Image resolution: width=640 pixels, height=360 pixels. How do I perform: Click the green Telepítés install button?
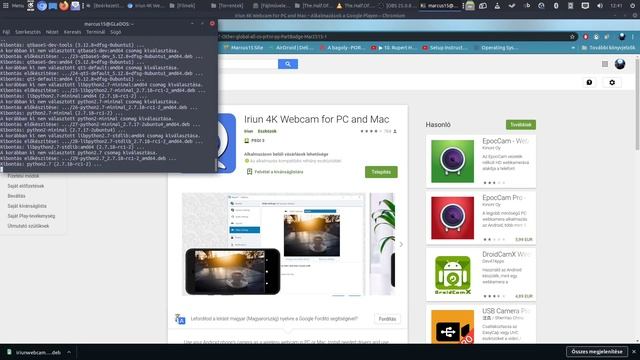[381, 172]
